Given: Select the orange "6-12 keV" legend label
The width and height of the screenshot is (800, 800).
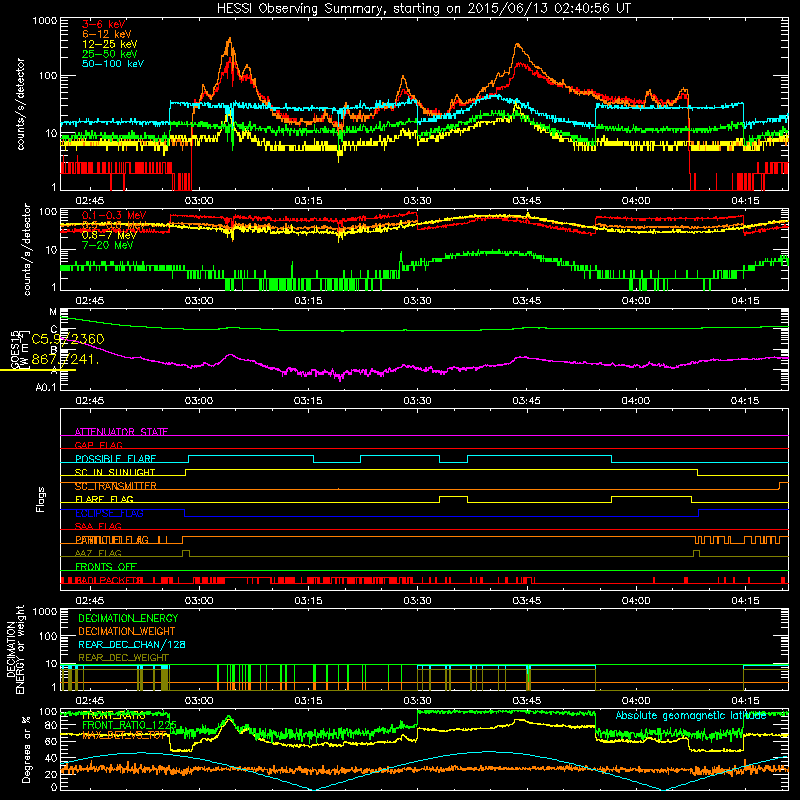Looking at the screenshot, I should click(x=107, y=34).
